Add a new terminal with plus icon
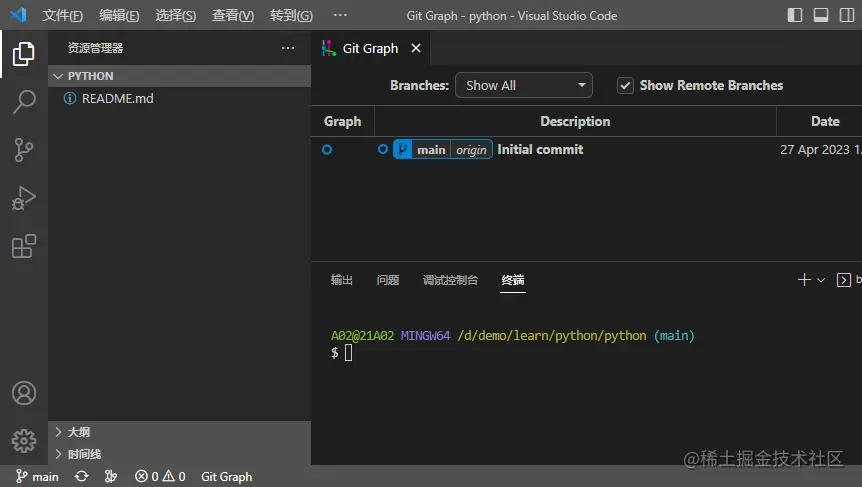 (x=804, y=280)
